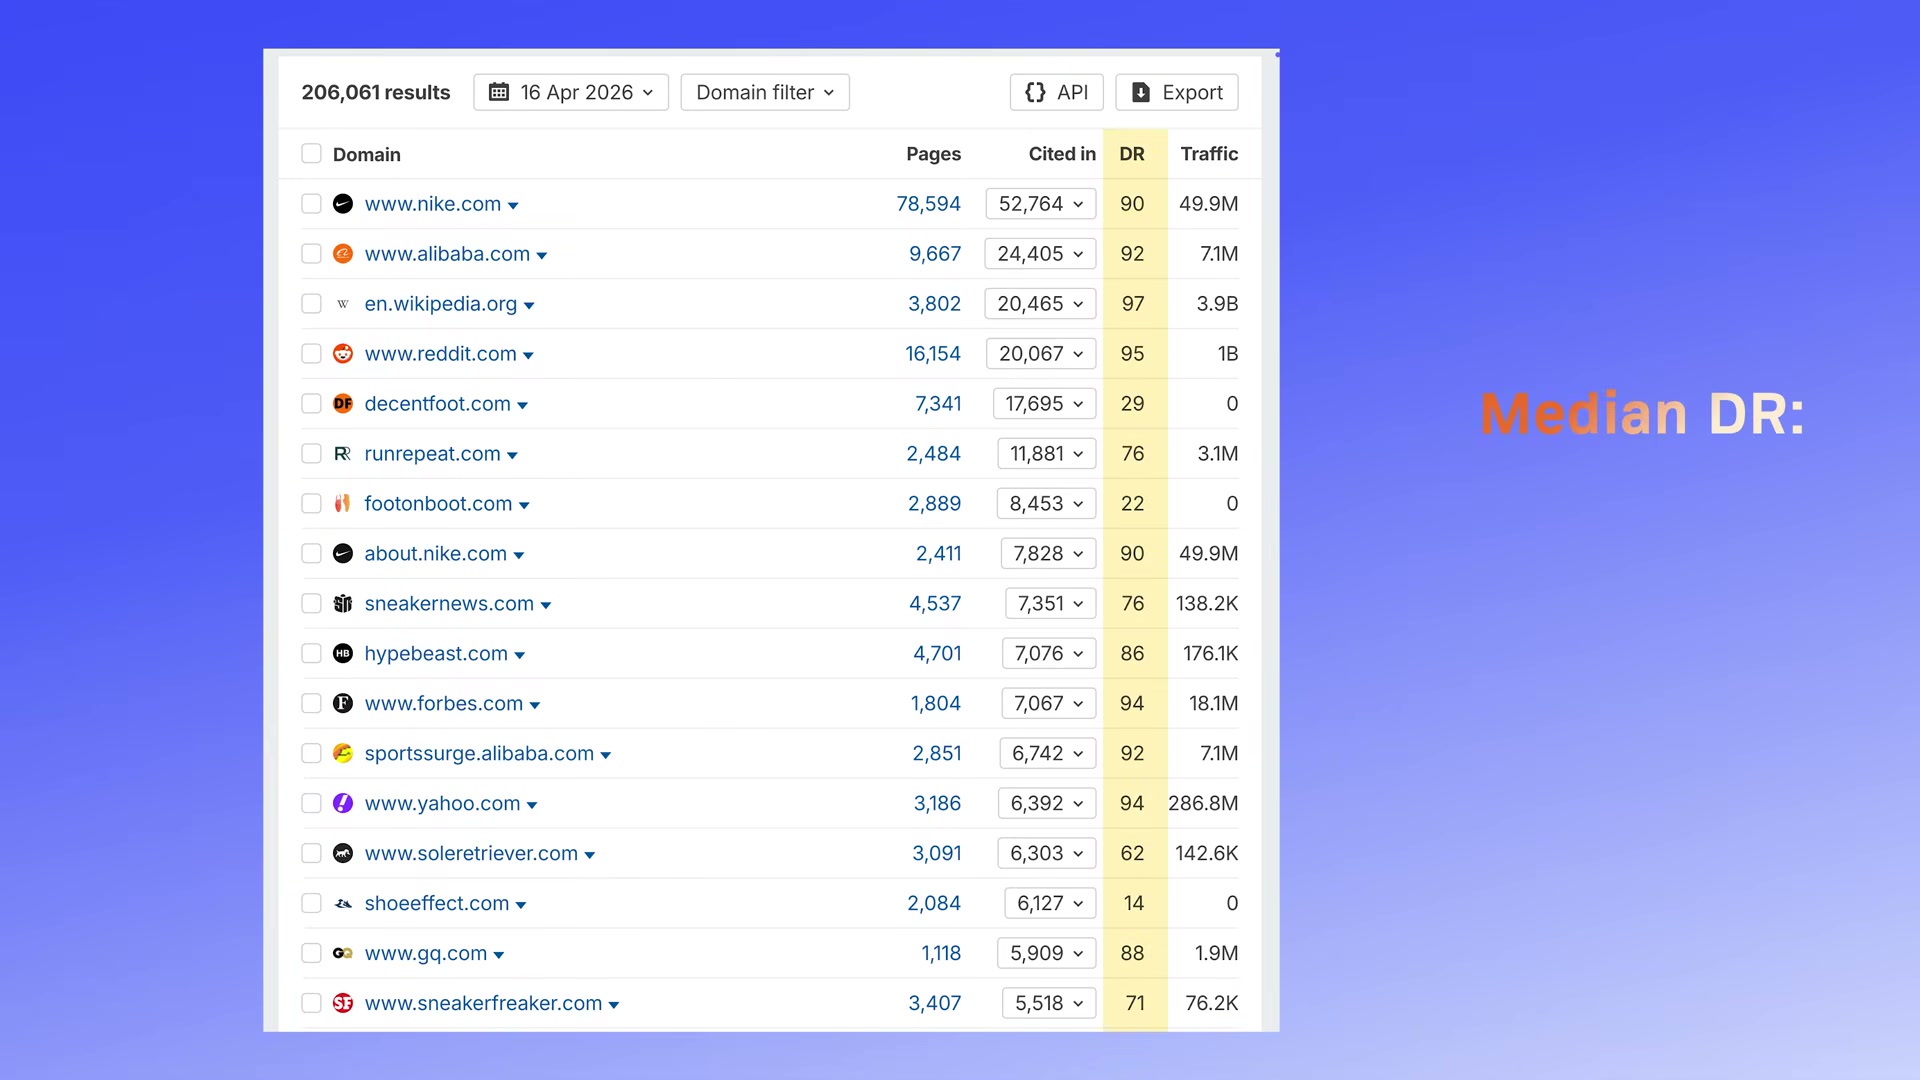The image size is (1920, 1080).
Task: Click the Yahoo favicon beside www.yahoo.com
Action: (x=343, y=804)
